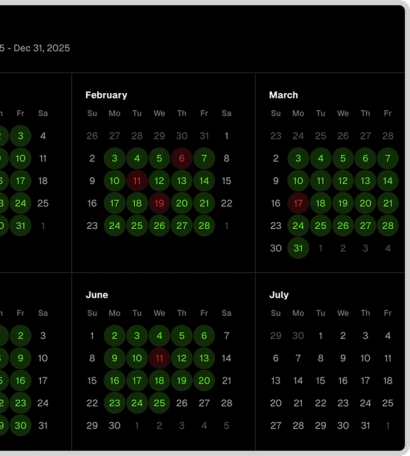Click February 19 red day
Image resolution: width=410 pixels, height=456 pixels.
click(159, 203)
